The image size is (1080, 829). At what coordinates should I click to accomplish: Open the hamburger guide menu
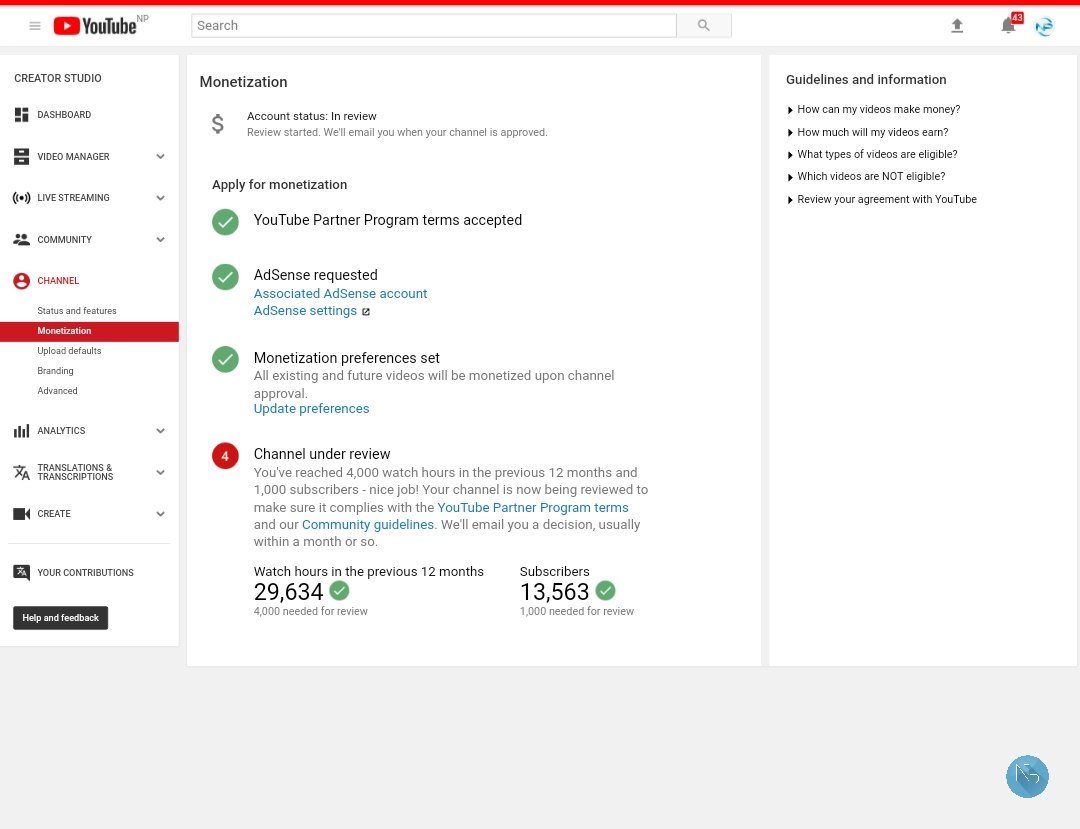[x=34, y=26]
